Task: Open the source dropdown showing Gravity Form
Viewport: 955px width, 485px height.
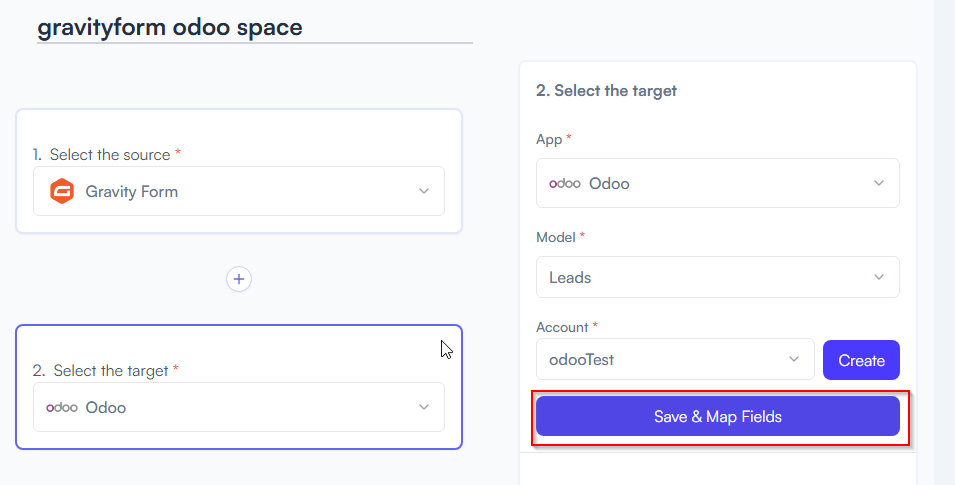Action: [x=239, y=191]
